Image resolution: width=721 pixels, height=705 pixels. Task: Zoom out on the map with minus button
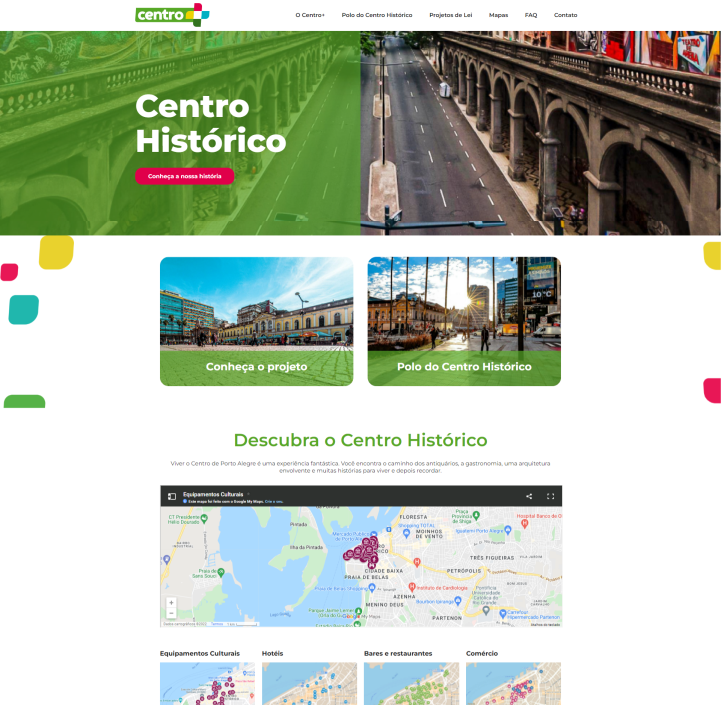(x=171, y=614)
